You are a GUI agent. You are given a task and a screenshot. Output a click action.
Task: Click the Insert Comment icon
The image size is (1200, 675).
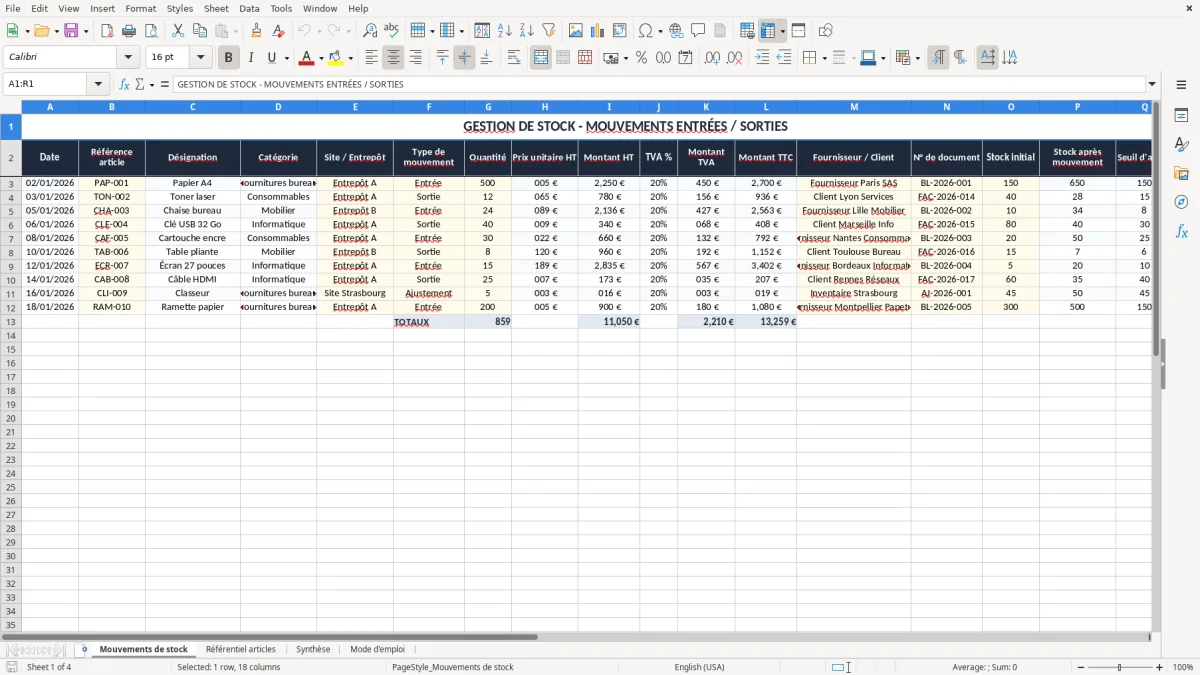tap(698, 31)
